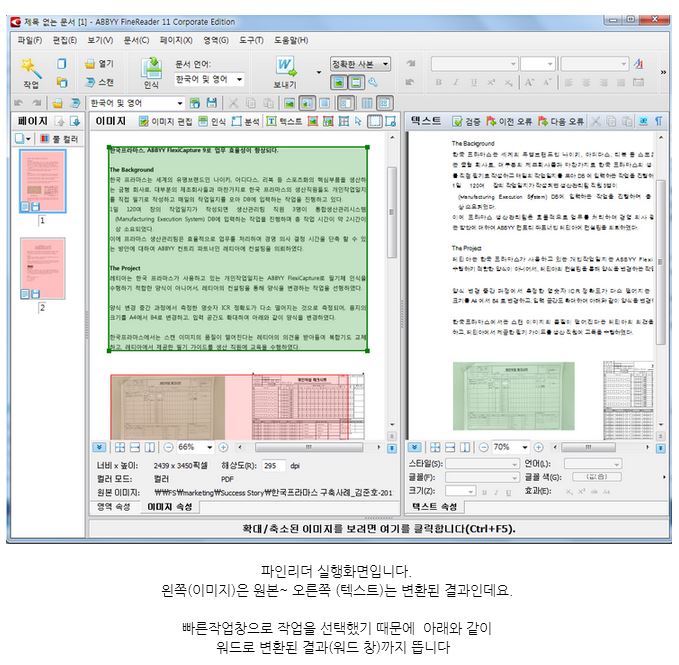The image size is (679, 665).
Task: Click the cut scissors icon in toolbar
Action: (x=233, y=103)
